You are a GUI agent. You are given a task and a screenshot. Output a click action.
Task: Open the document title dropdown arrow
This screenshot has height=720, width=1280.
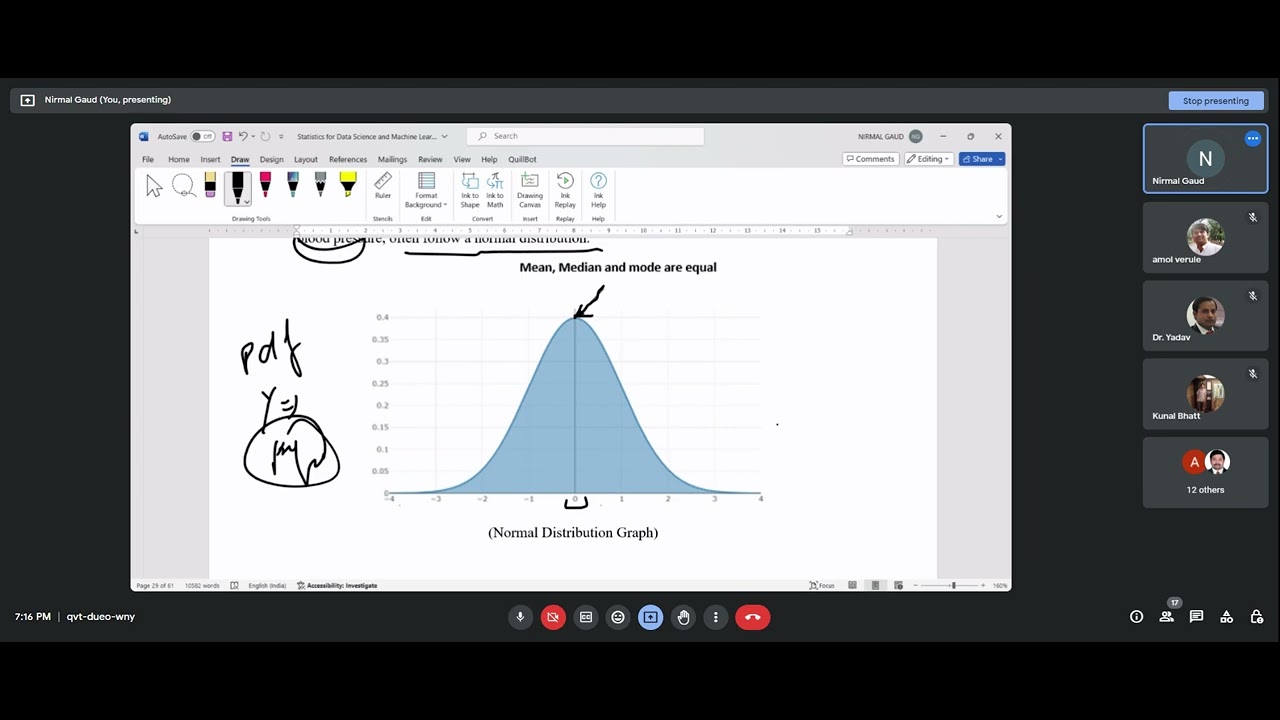point(444,136)
